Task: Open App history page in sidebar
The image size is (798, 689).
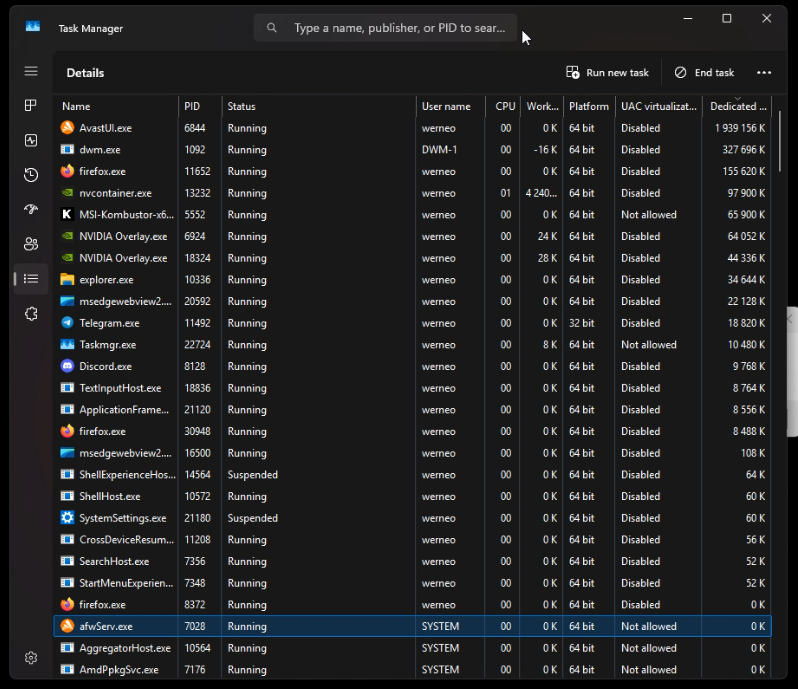Action: [31, 175]
